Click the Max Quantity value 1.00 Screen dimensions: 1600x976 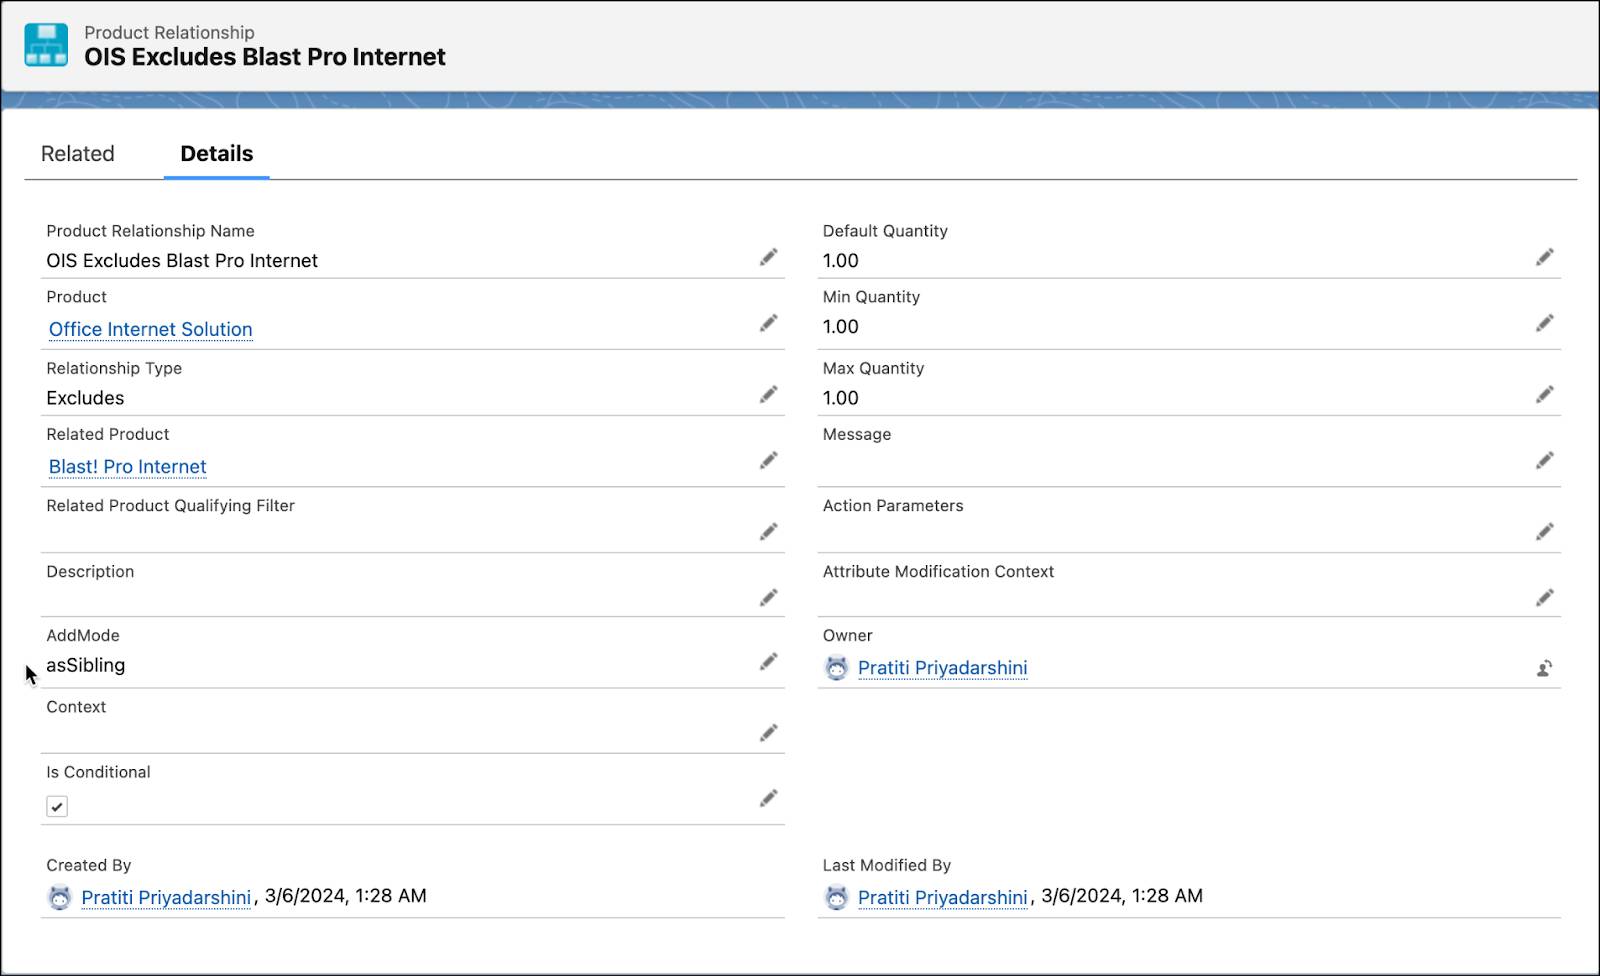tap(841, 398)
